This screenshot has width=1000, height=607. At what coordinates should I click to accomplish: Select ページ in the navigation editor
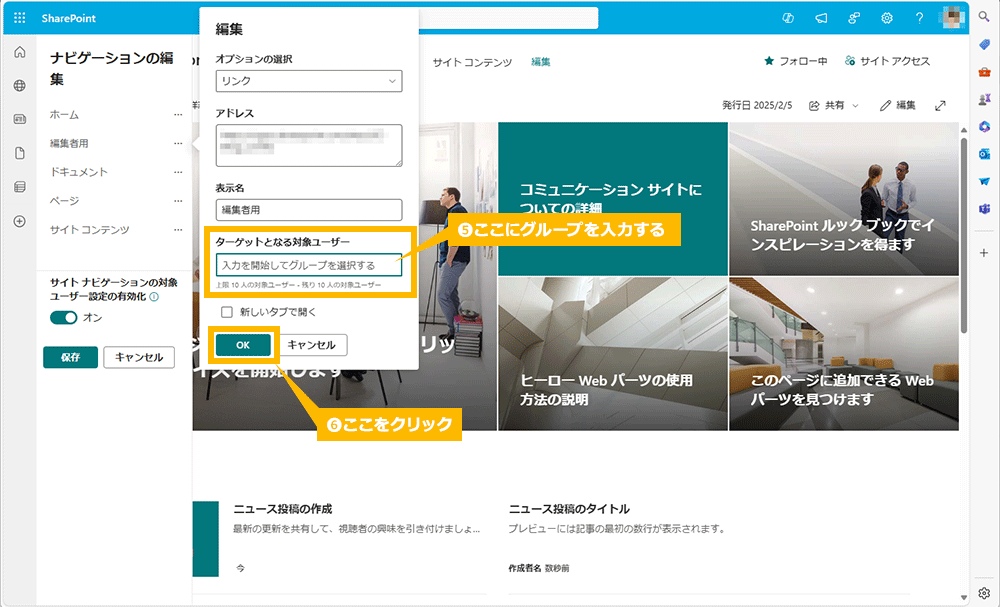pos(64,201)
